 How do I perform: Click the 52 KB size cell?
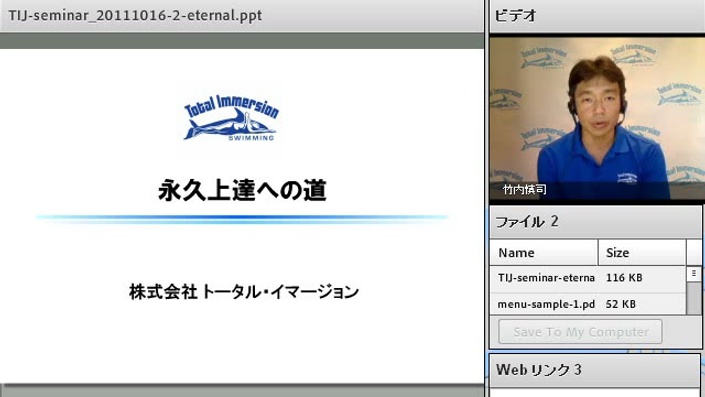click(x=620, y=304)
